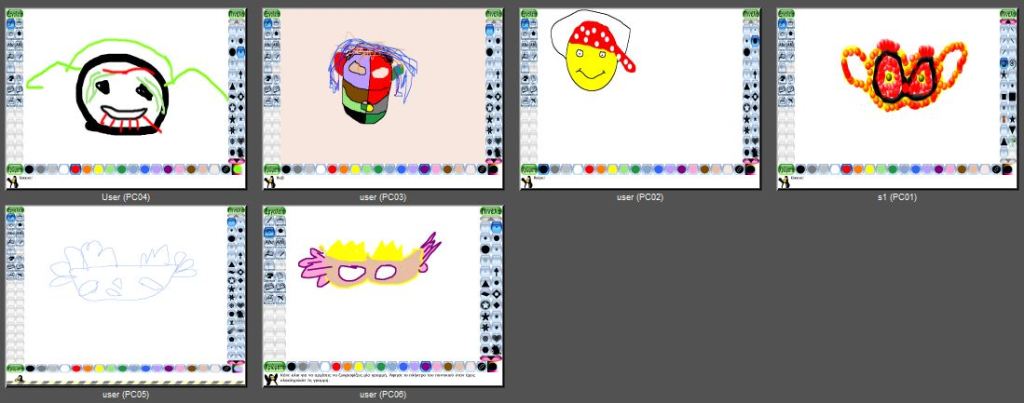Image resolution: width=1024 pixels, height=403 pixels.
Task: Open PC03 screen with pink background drawing
Action: point(382,95)
